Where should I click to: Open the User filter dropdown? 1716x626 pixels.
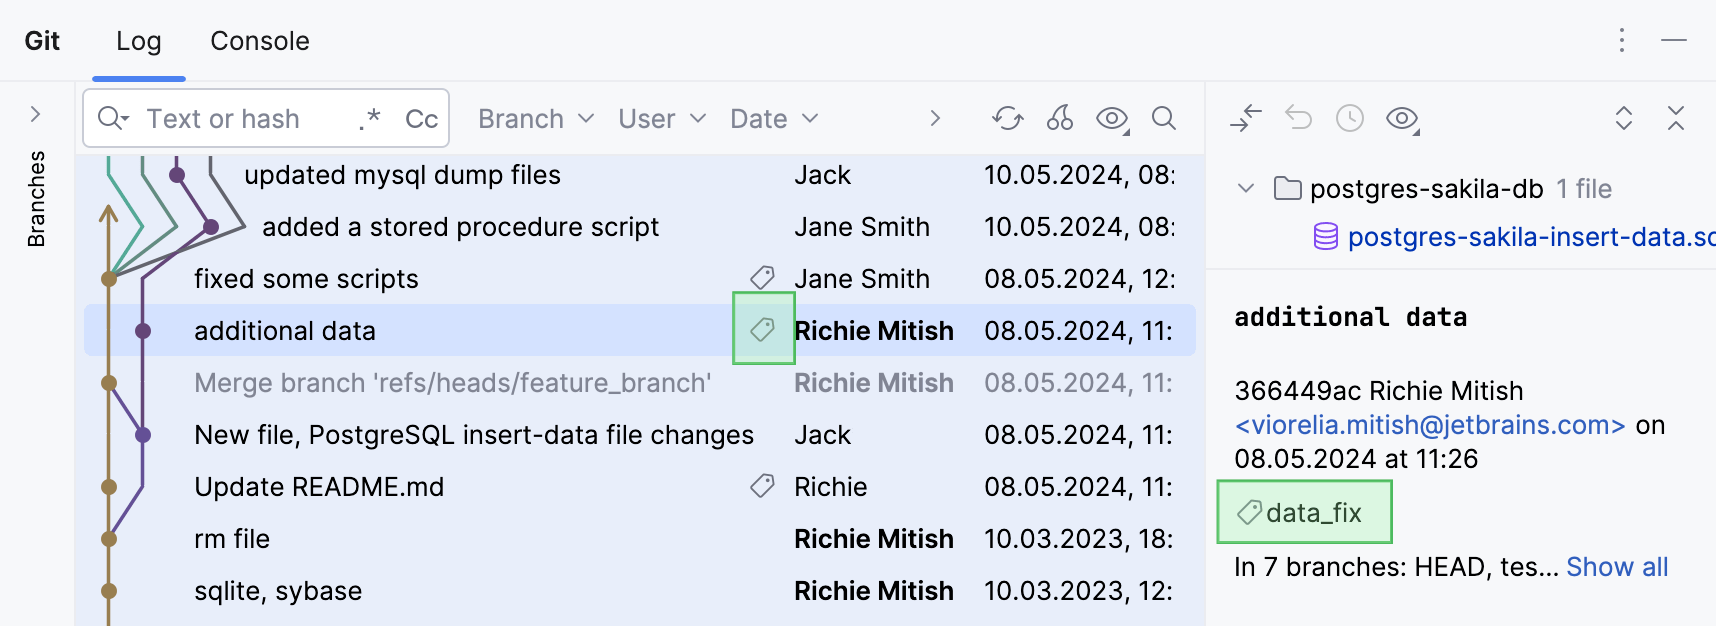pyautogui.click(x=662, y=119)
